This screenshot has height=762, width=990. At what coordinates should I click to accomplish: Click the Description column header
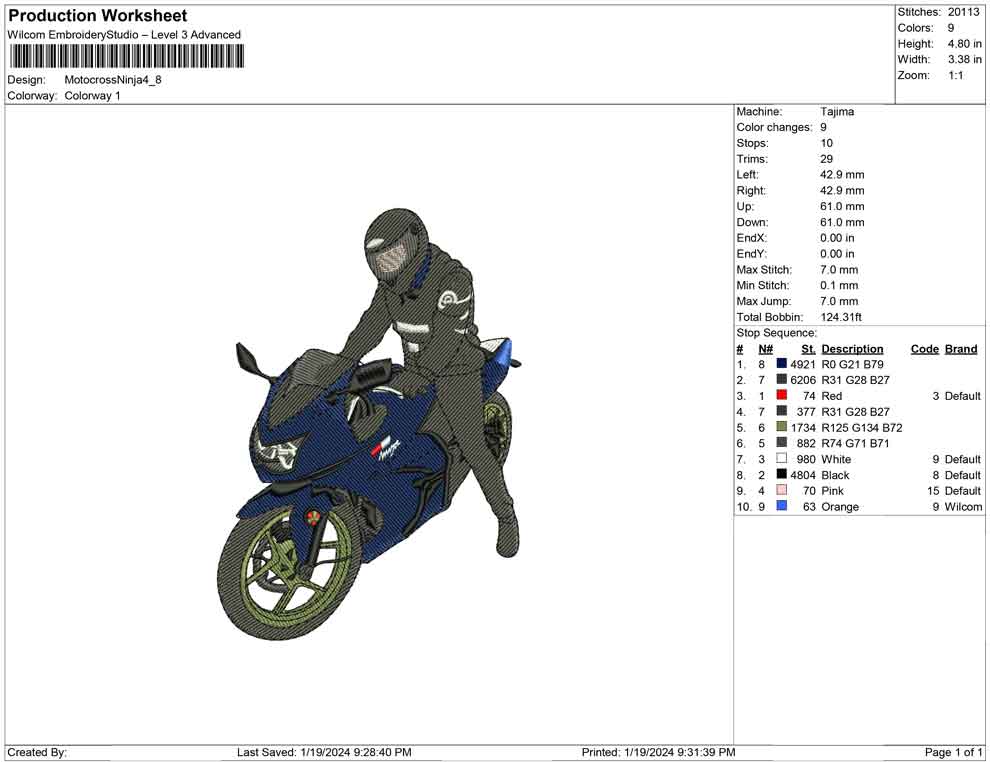[852, 348]
